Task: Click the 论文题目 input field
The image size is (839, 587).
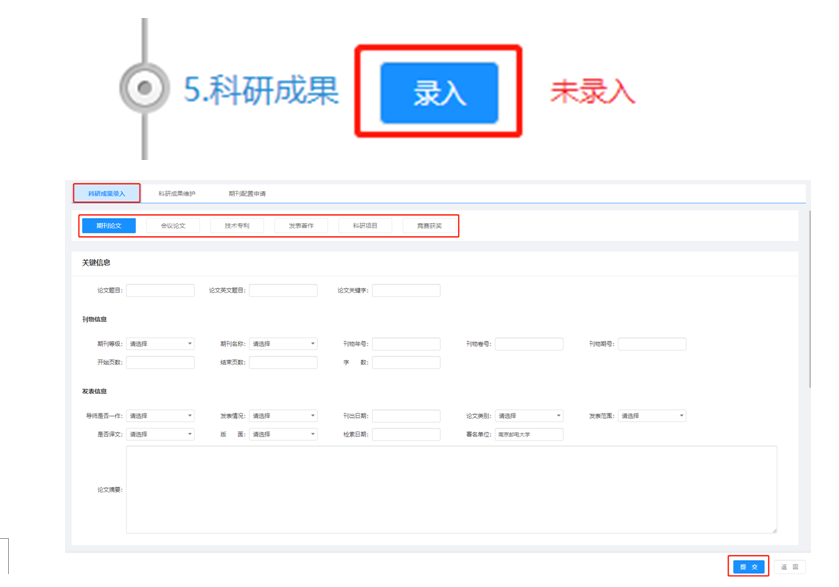Action: coord(161,291)
